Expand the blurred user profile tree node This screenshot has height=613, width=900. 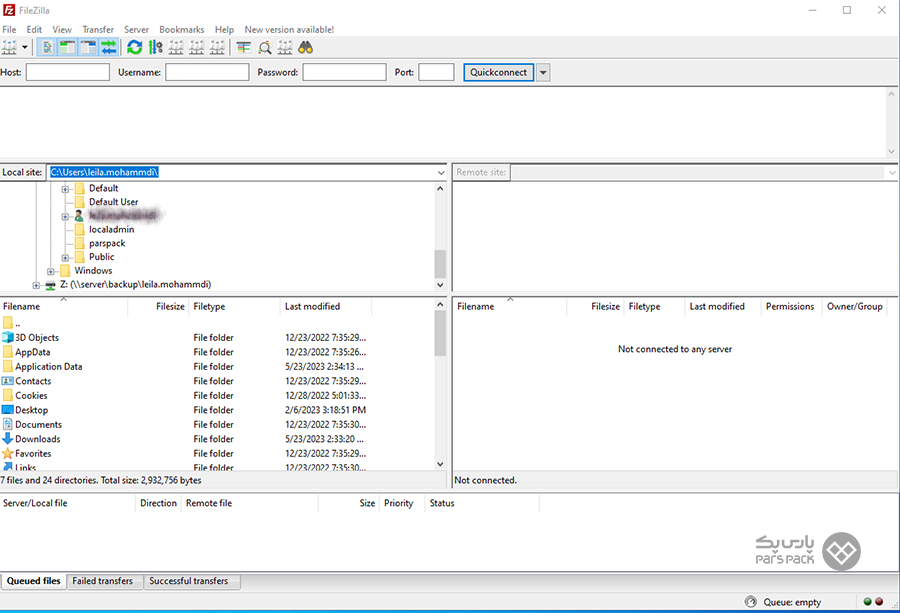coord(65,216)
